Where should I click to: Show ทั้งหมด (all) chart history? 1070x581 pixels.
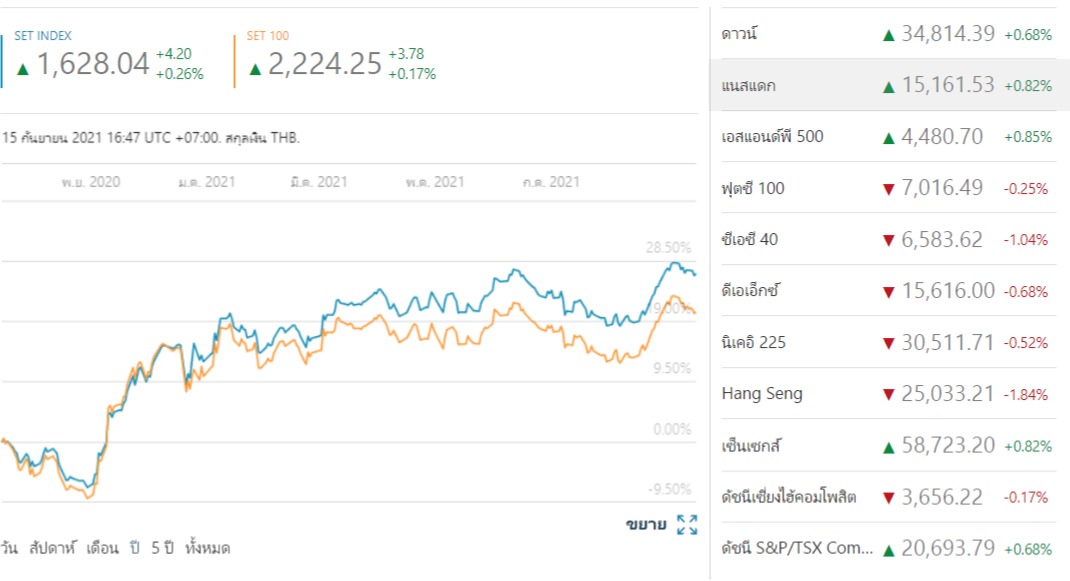click(208, 548)
